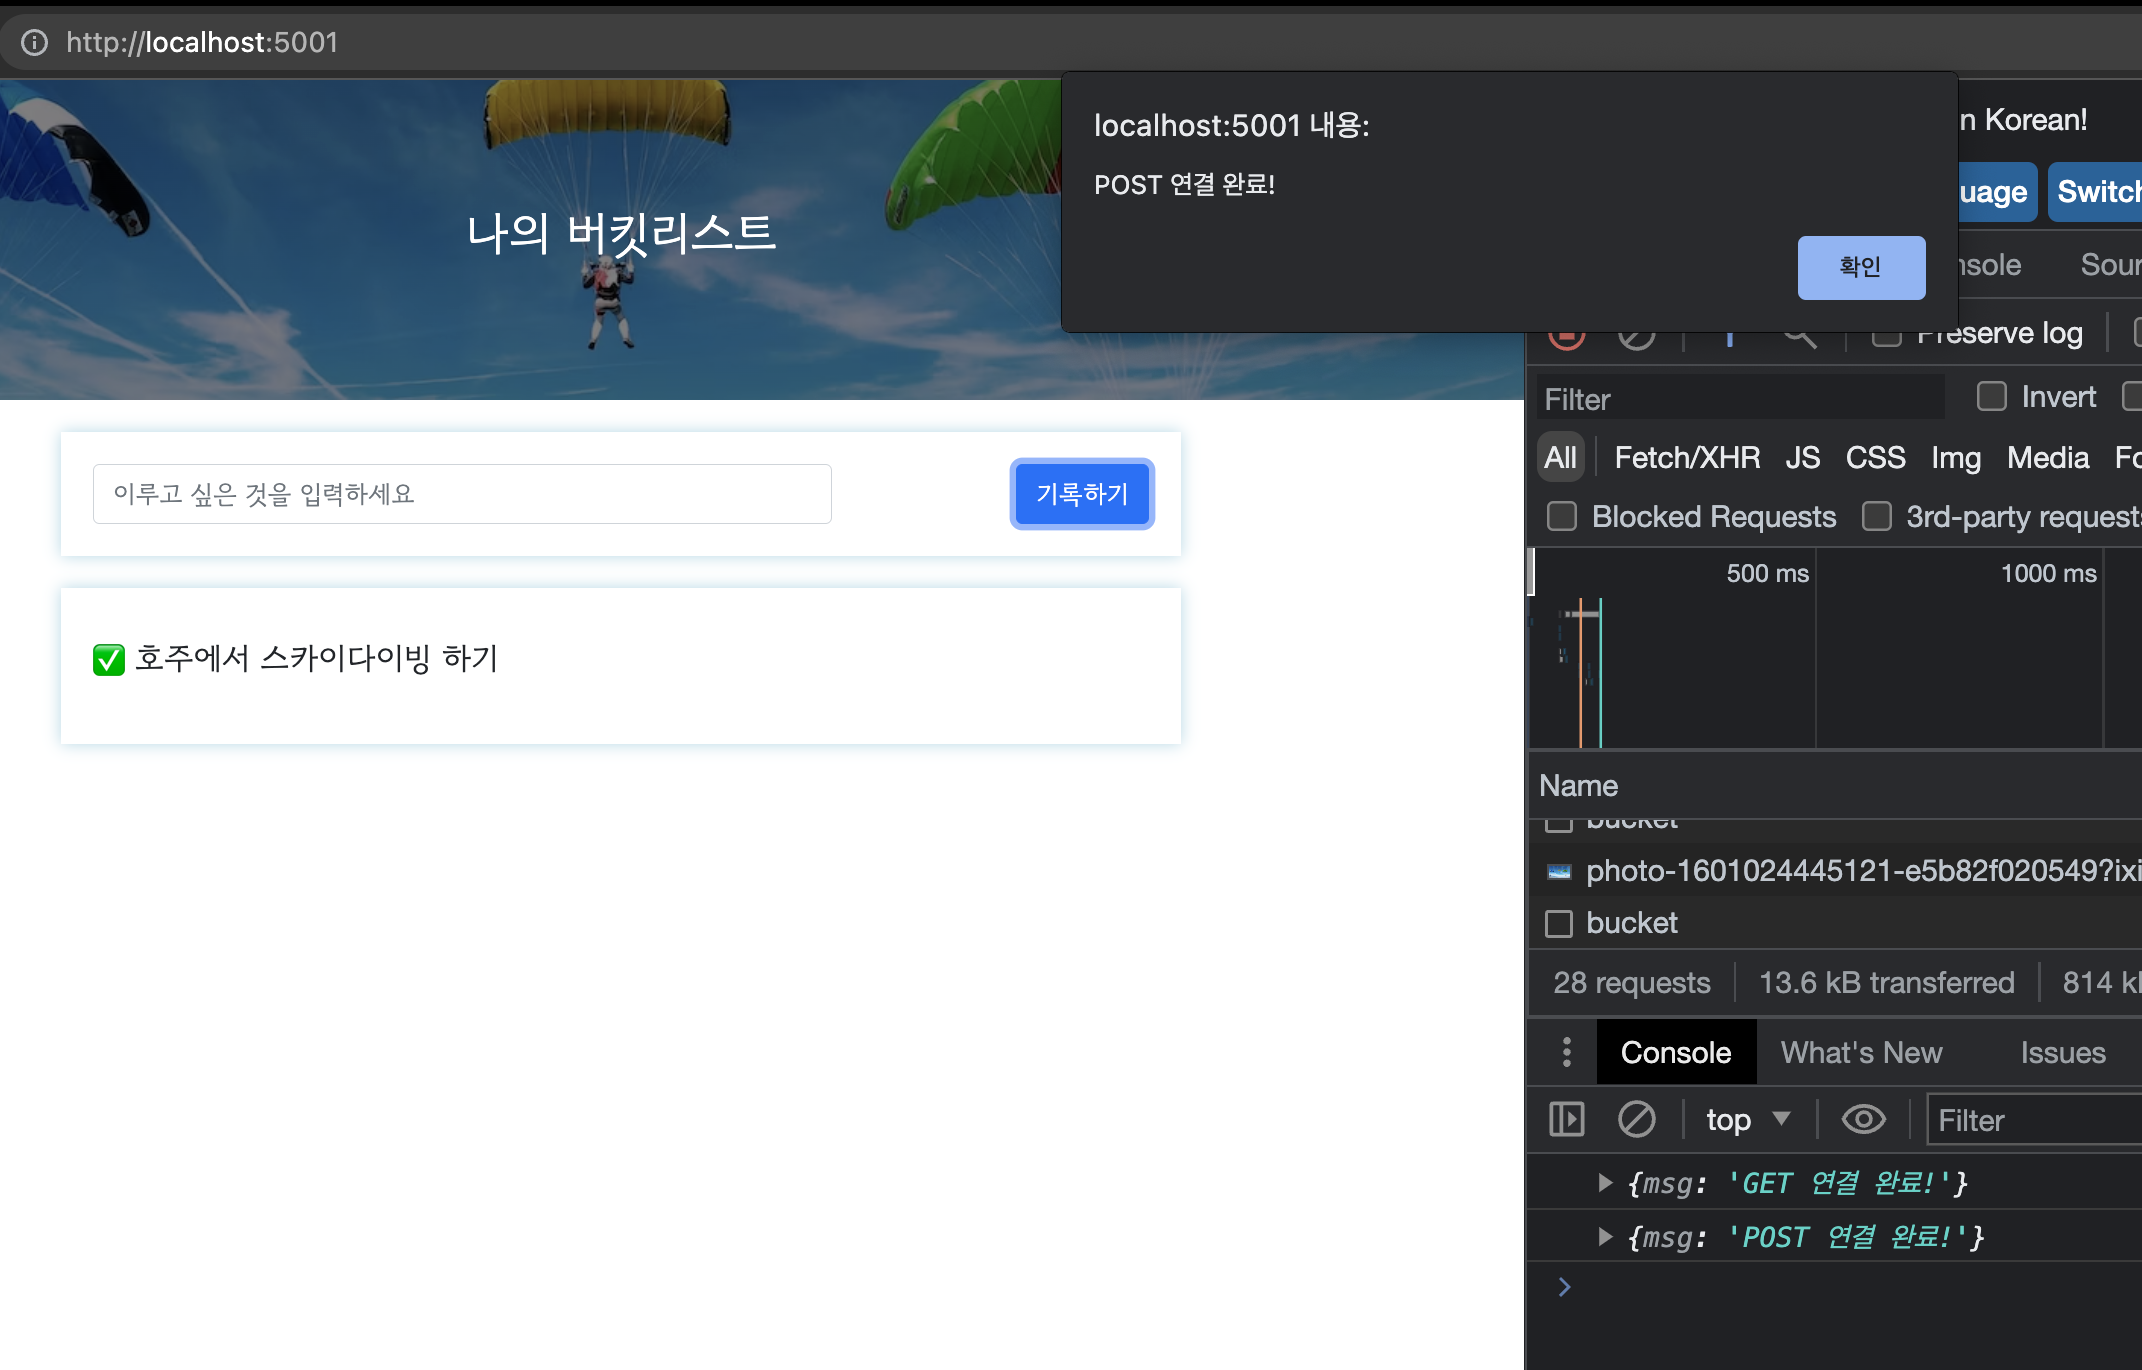Tick the 3rd-party requests checkbox

coord(1876,516)
